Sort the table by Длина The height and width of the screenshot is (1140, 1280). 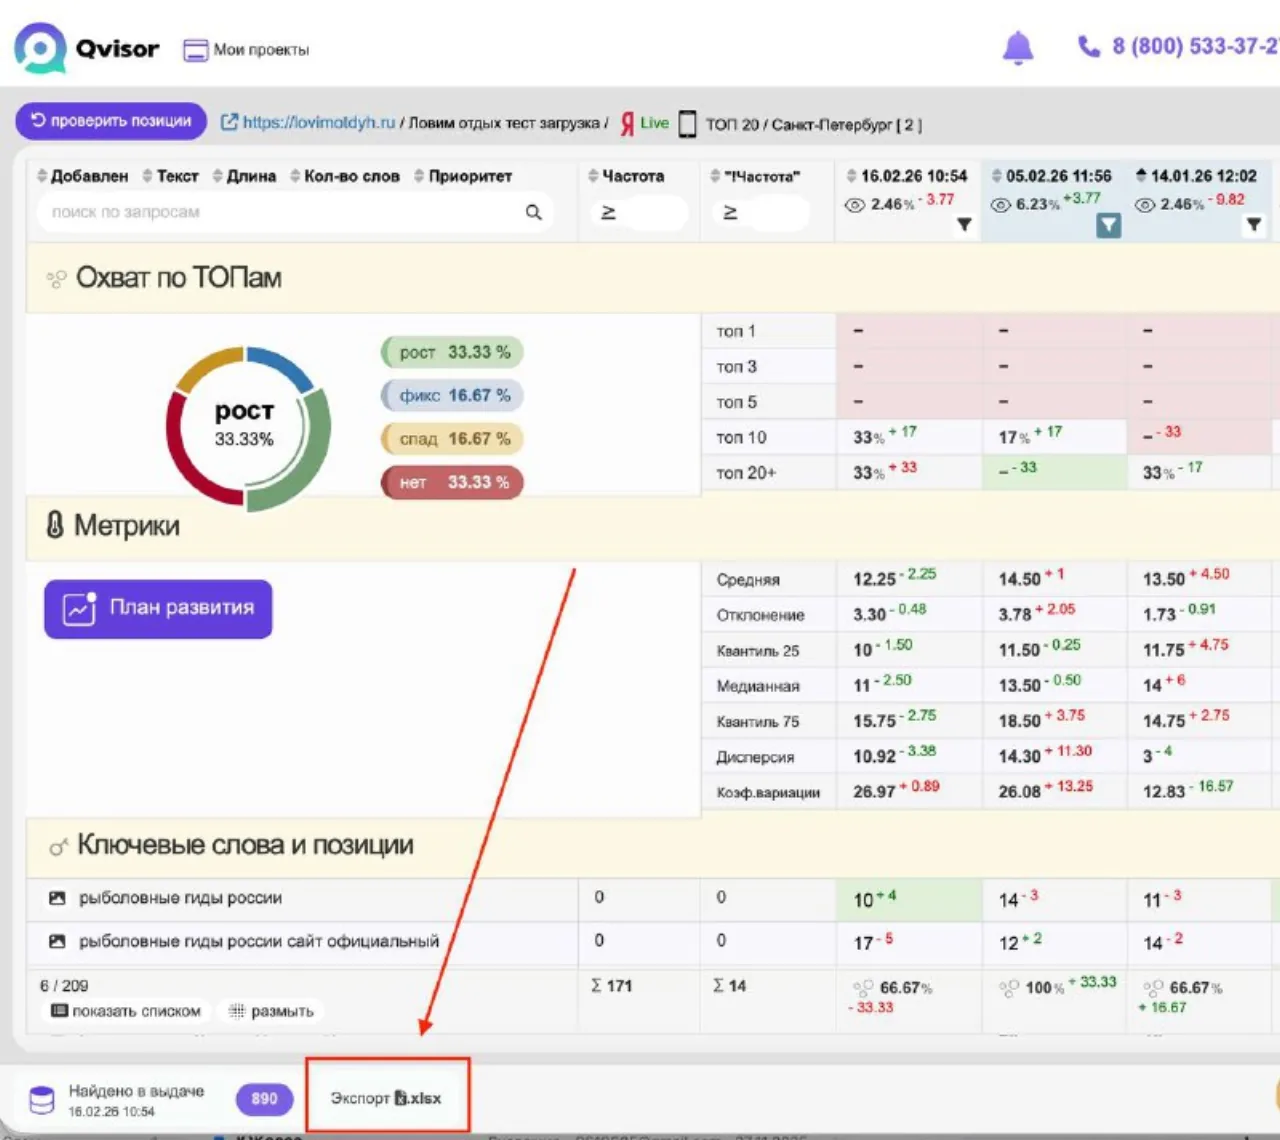click(x=244, y=176)
